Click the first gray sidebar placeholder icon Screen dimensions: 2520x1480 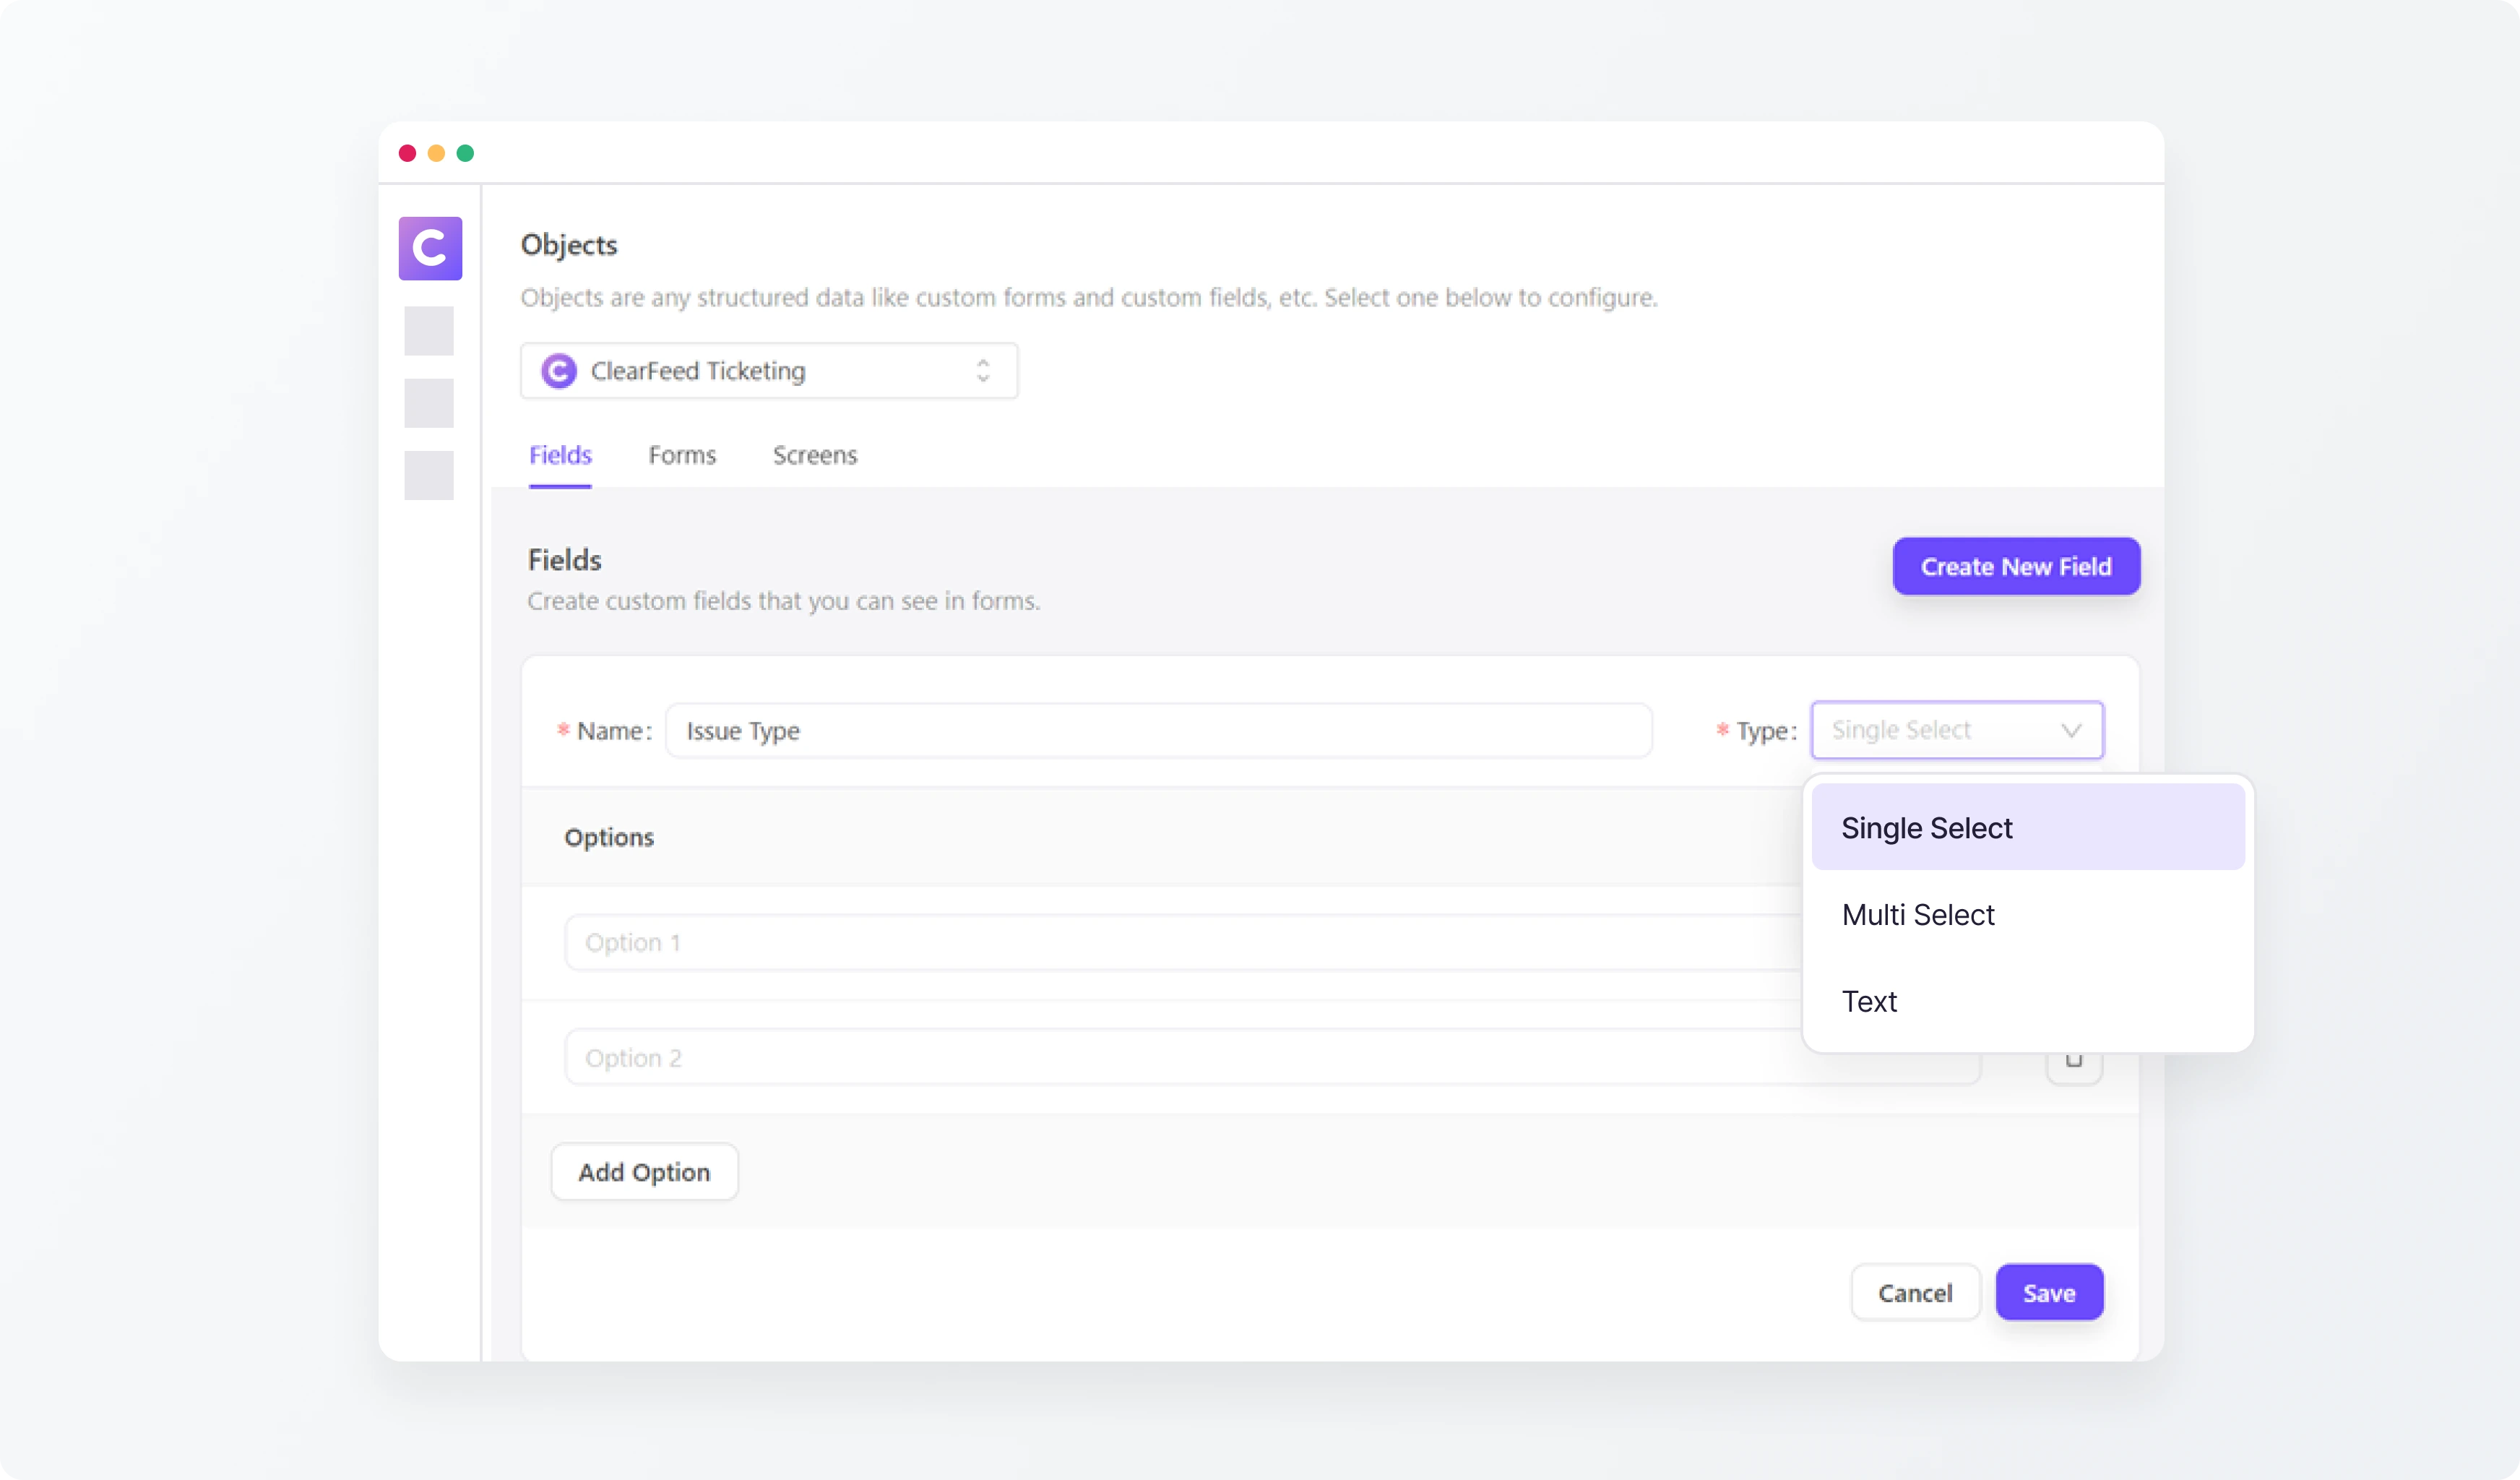429,331
